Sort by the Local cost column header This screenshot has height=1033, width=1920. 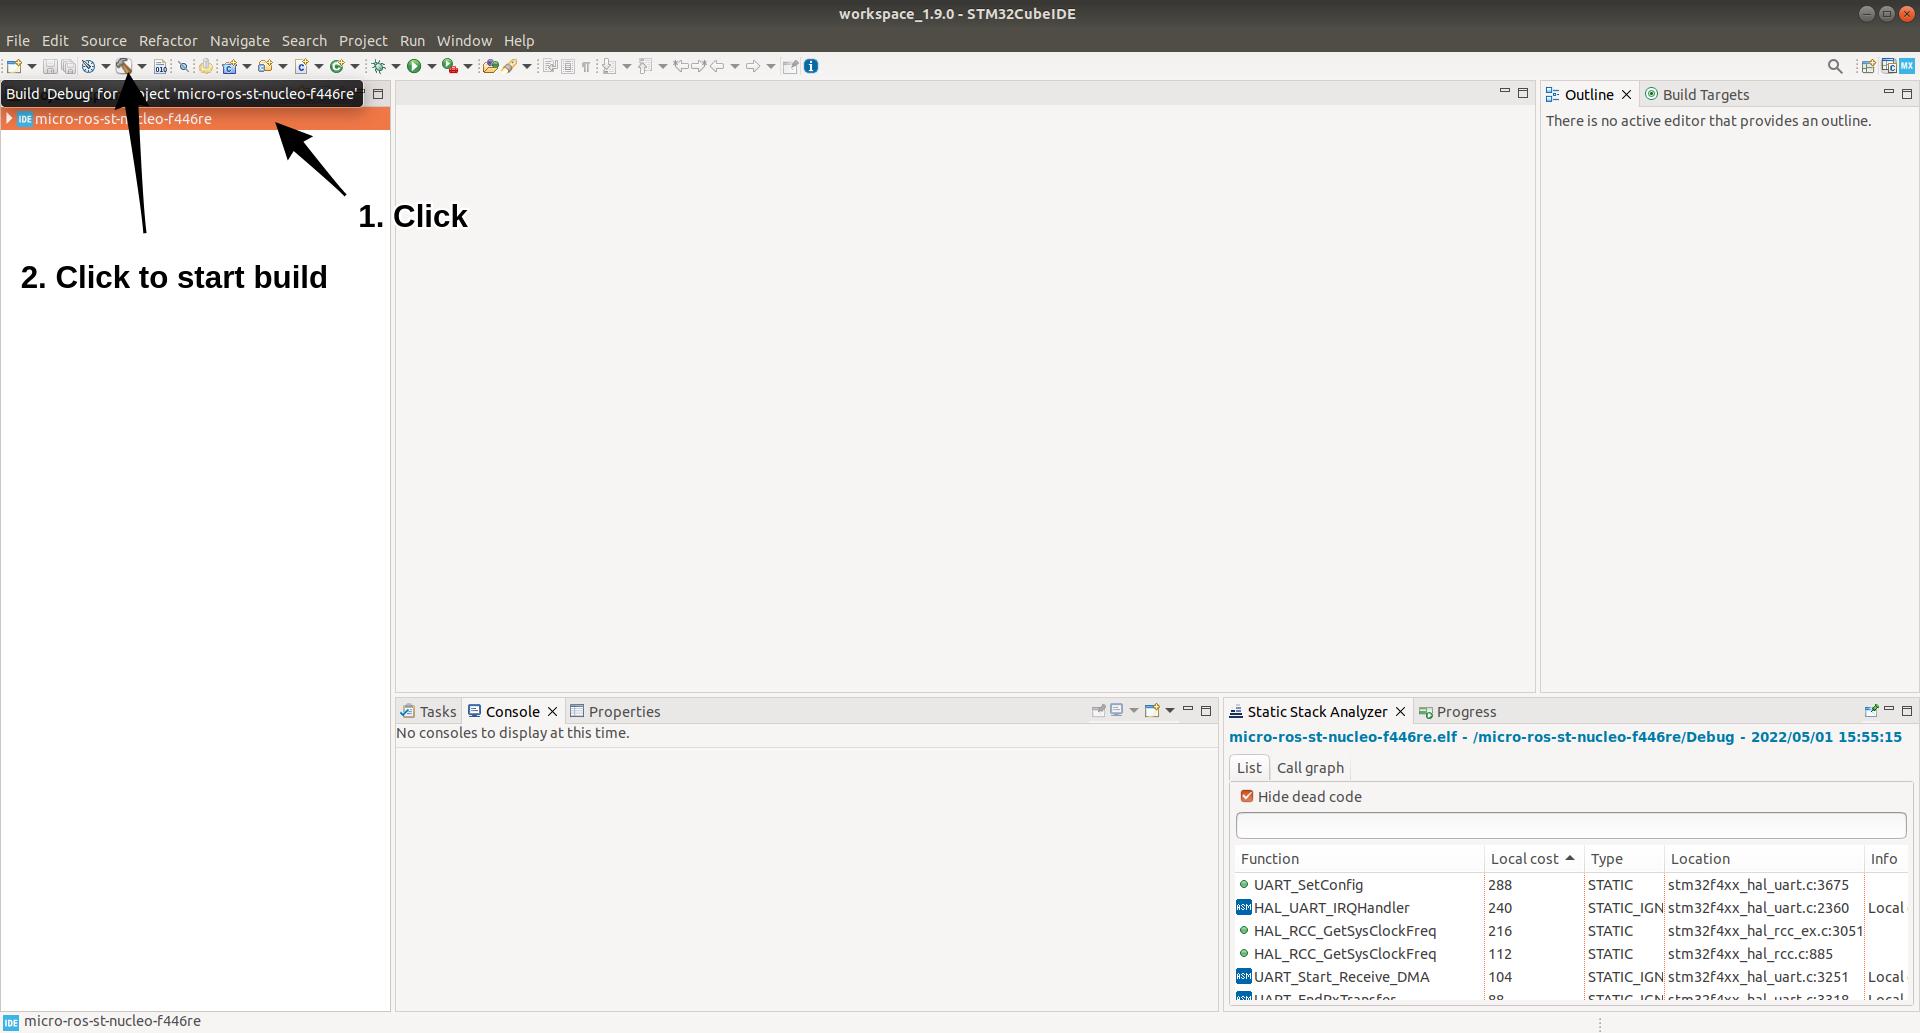click(x=1533, y=858)
